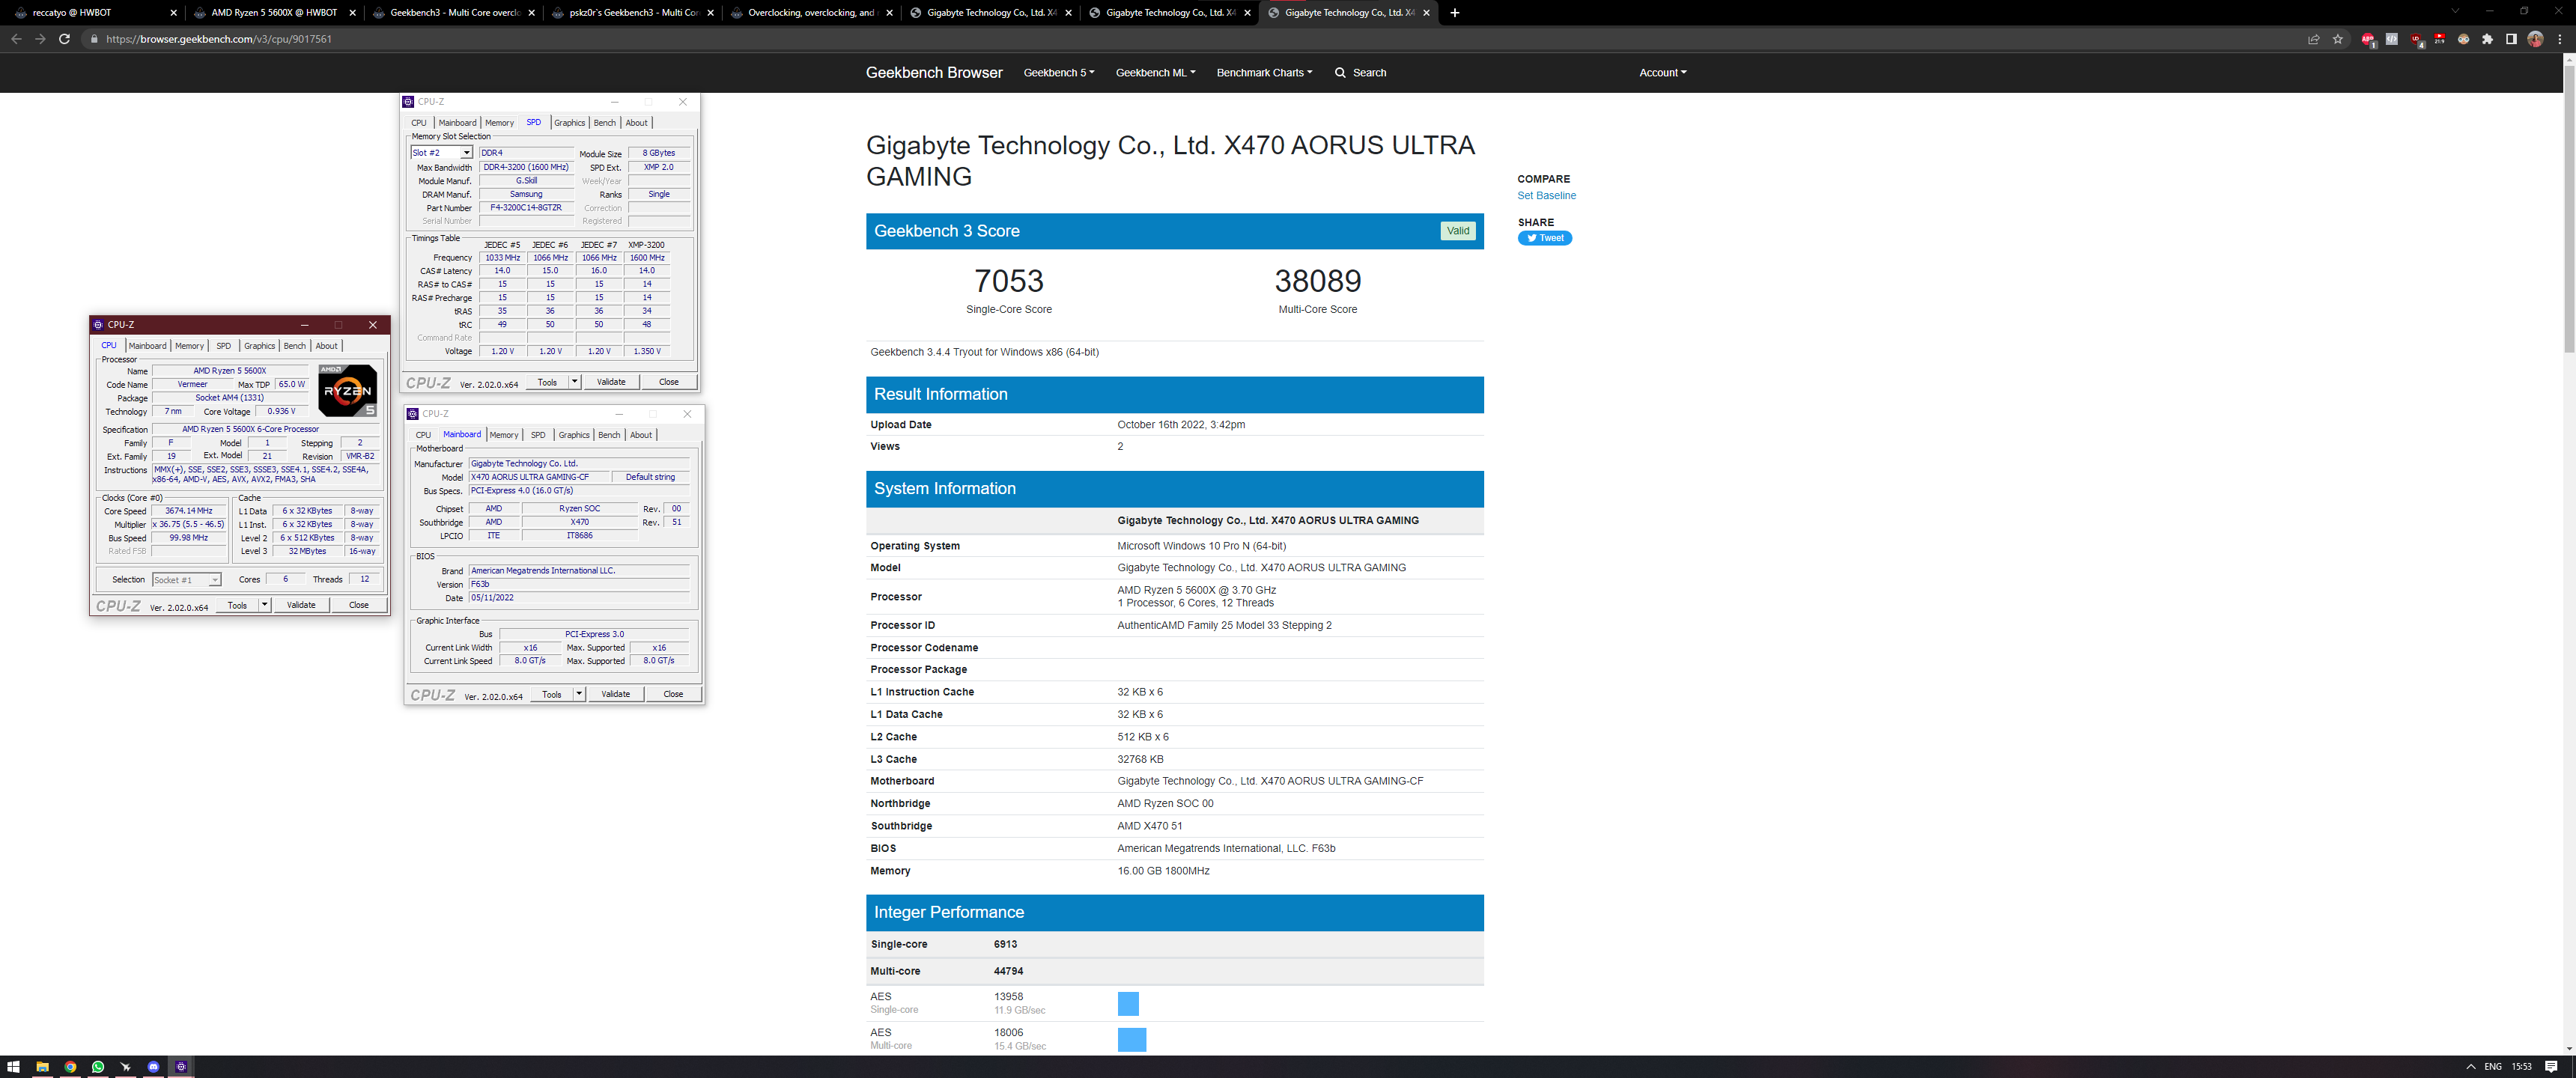The image size is (2576, 1078).
Task: Expand Tools arrow in the CPU-Z CPU window
Action: pyautogui.click(x=264, y=605)
